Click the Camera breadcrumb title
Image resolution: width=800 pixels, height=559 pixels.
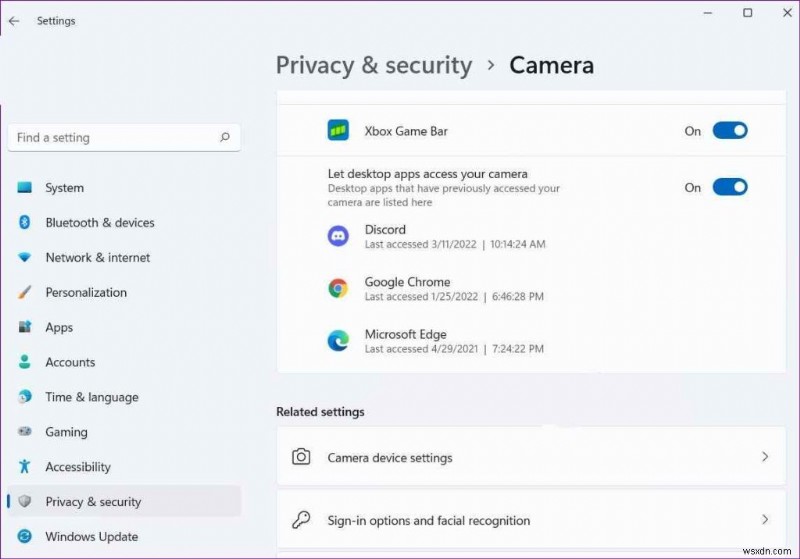552,65
